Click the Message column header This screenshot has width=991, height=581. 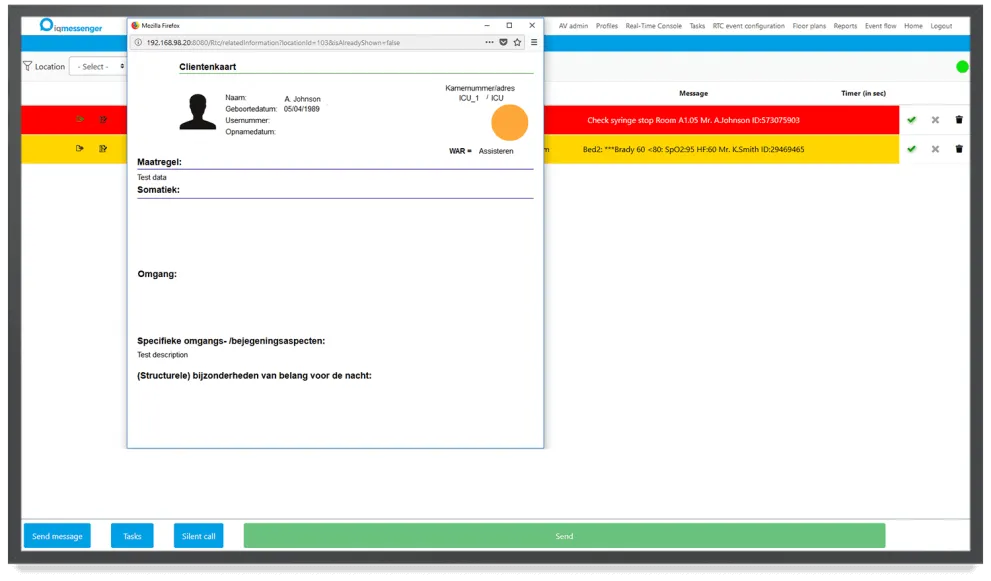(693, 93)
